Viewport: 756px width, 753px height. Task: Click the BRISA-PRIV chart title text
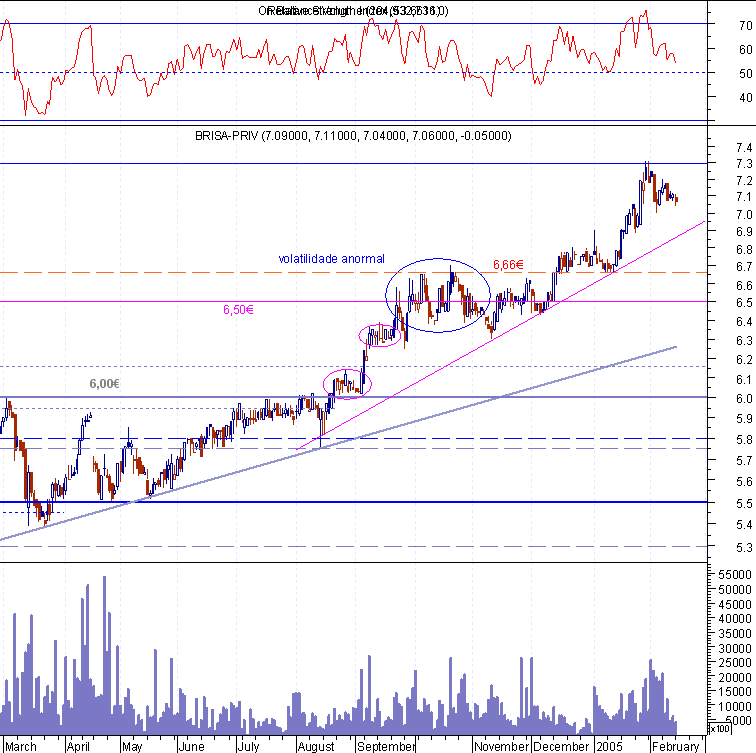tap(353, 136)
